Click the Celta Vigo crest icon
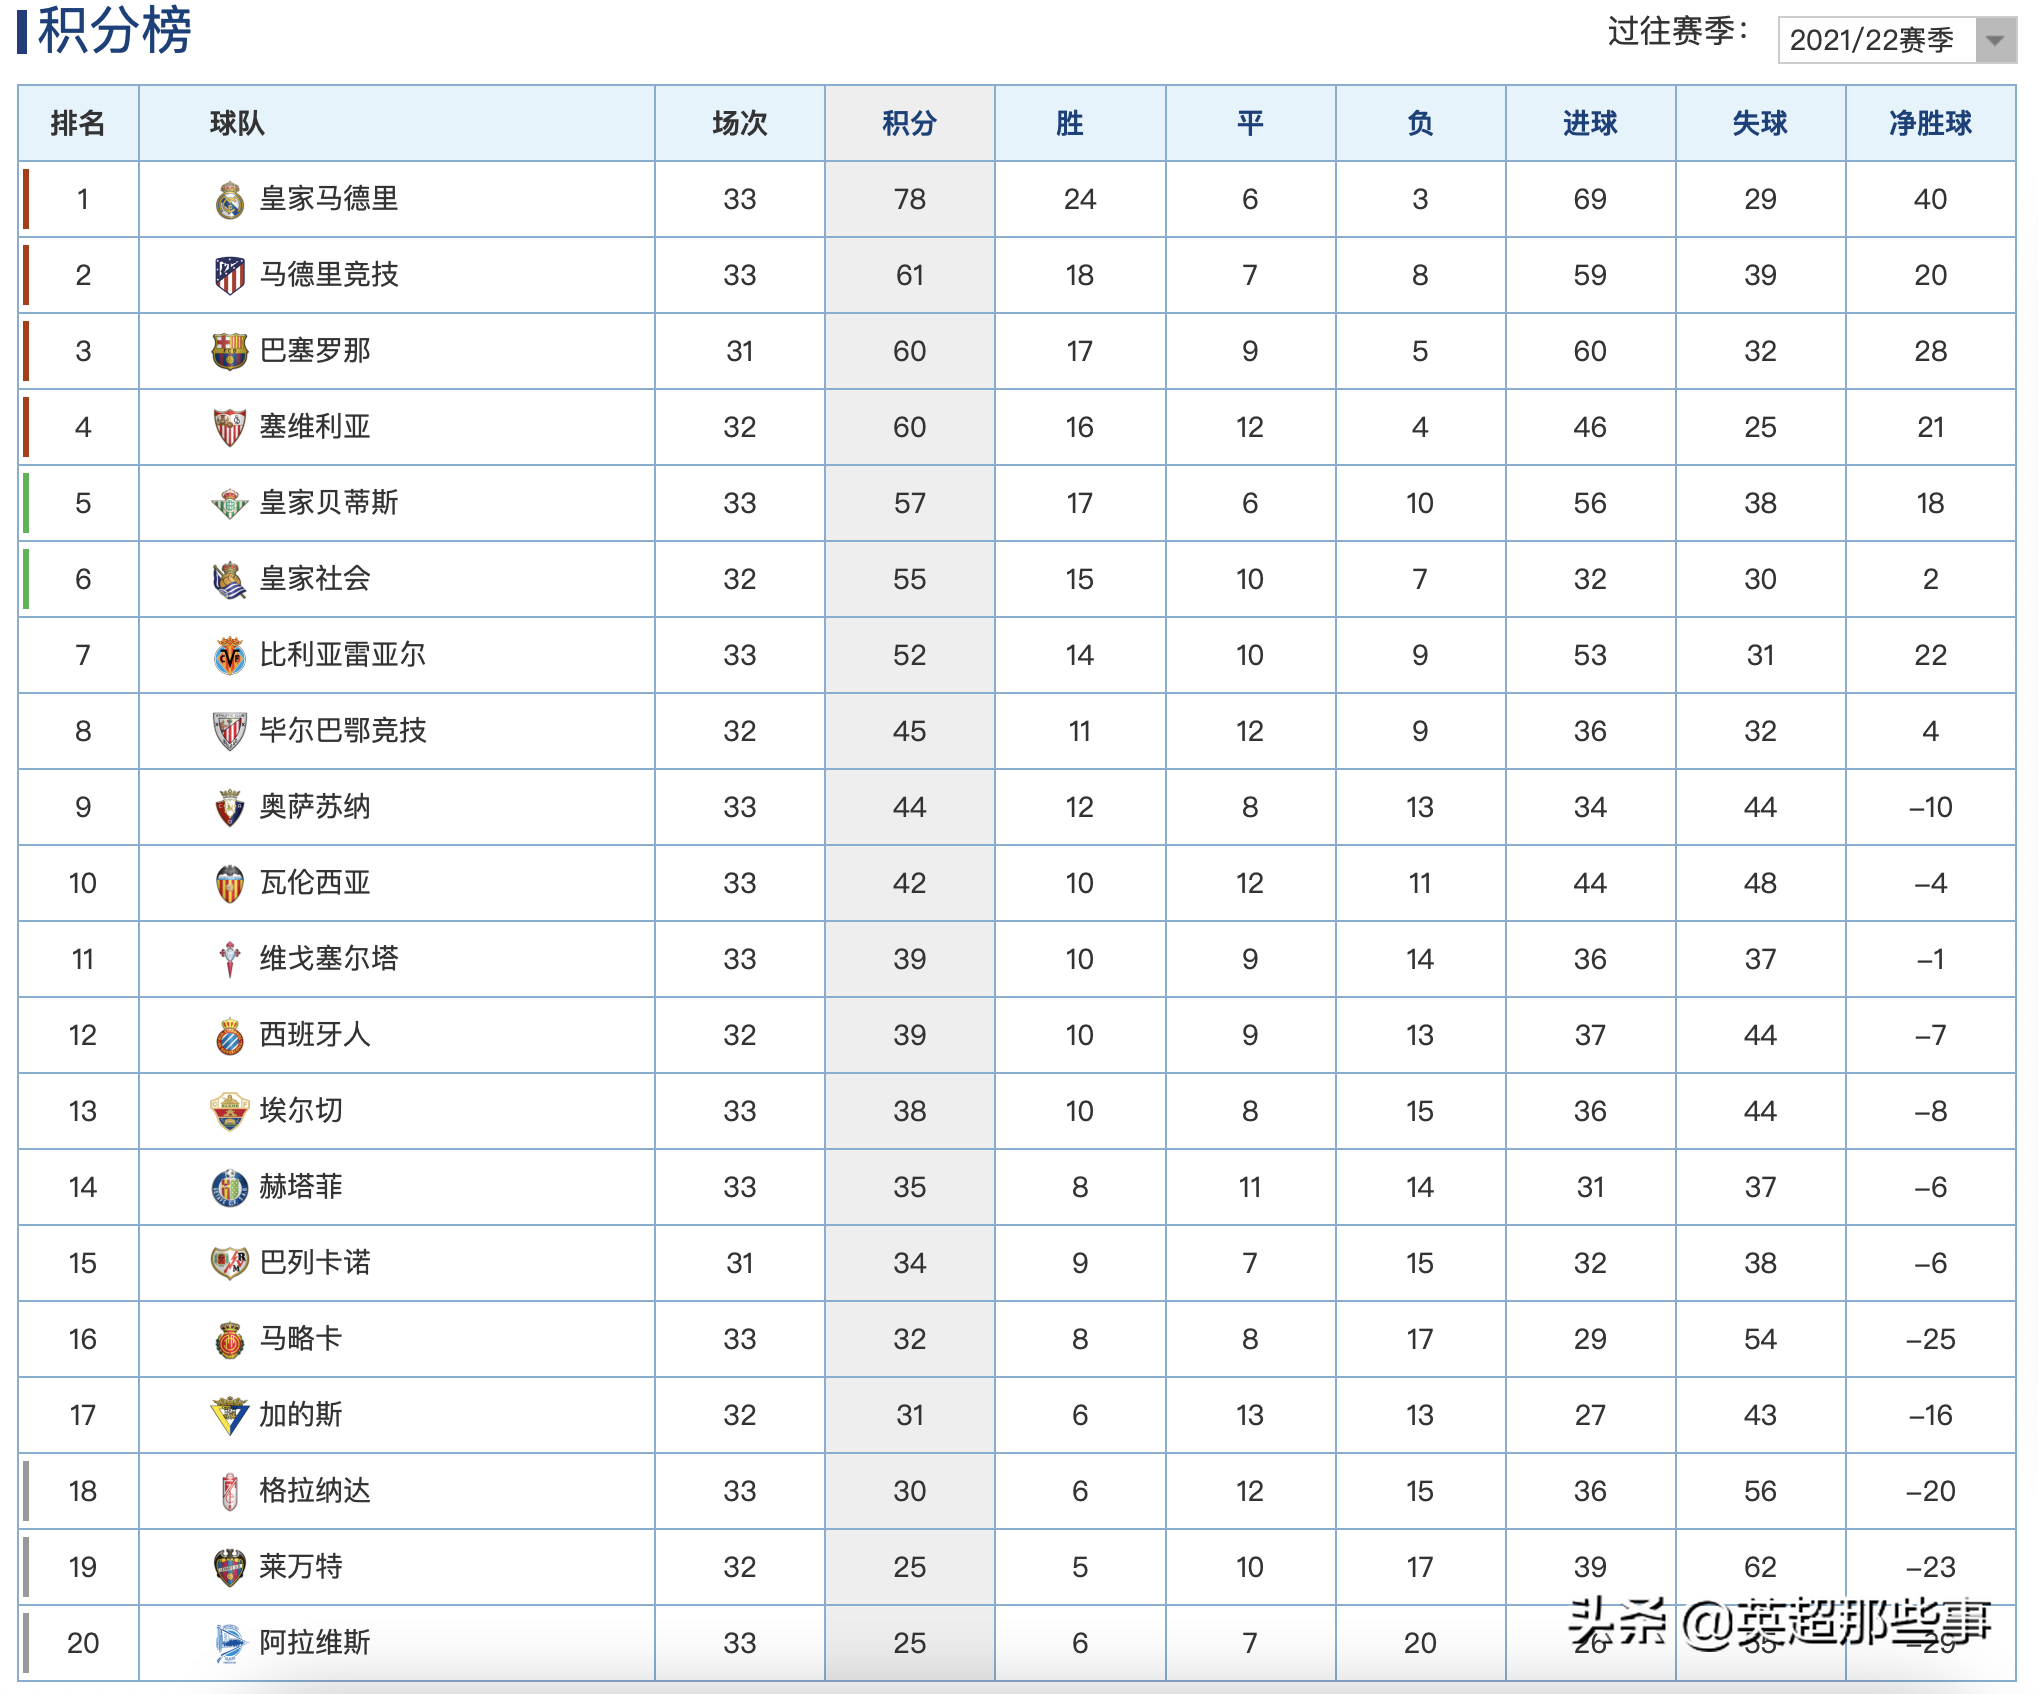The height and width of the screenshot is (1694, 2038). (230, 960)
